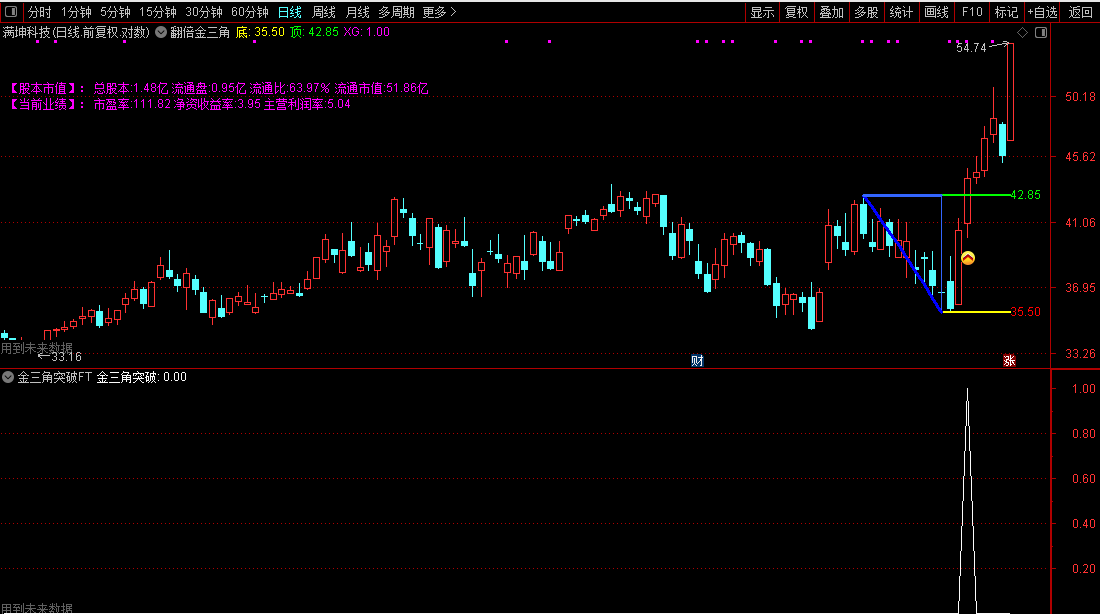Click the 叠加 overlay button

tap(831, 12)
